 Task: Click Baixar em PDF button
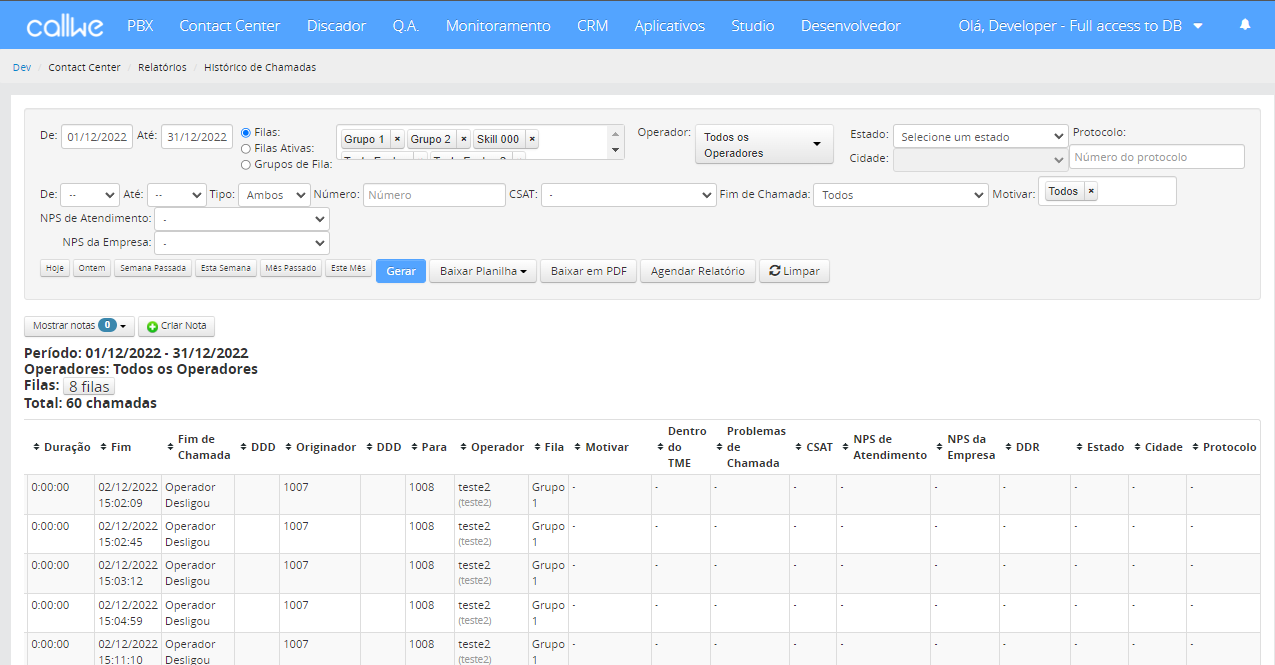pos(589,271)
